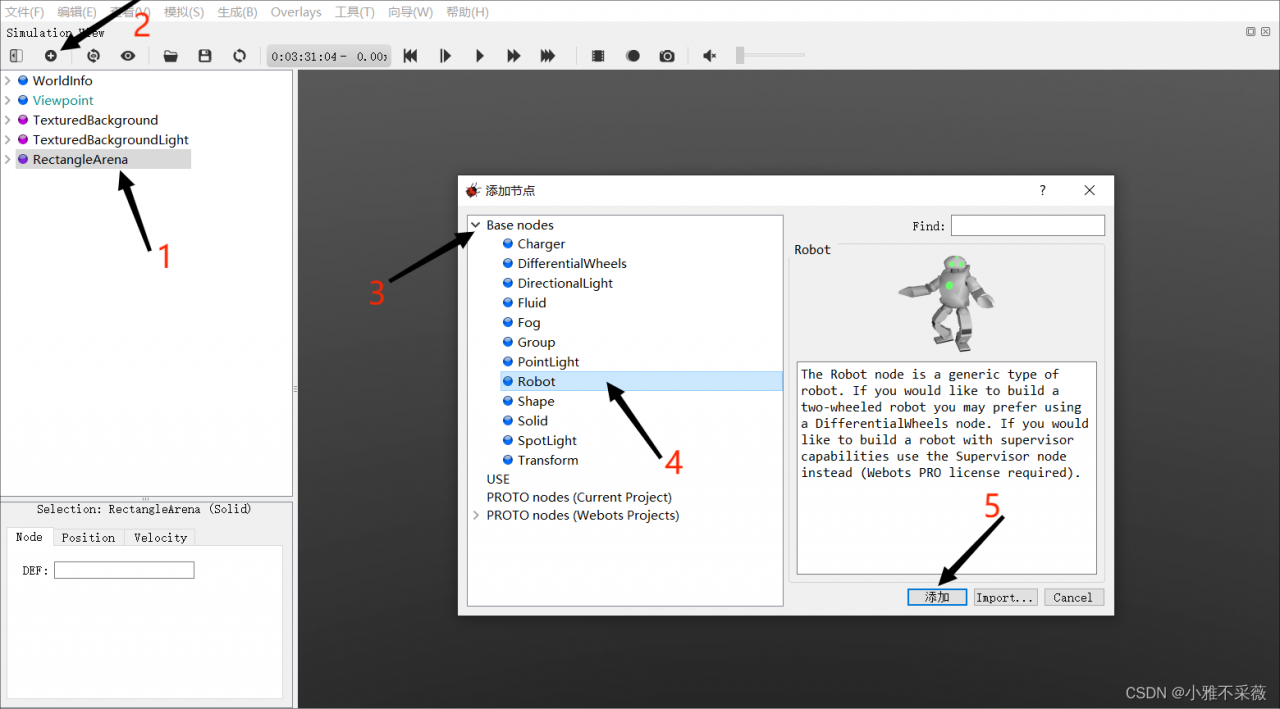This screenshot has height=709, width=1280.
Task: Click the eye view options icon
Action: click(x=128, y=56)
